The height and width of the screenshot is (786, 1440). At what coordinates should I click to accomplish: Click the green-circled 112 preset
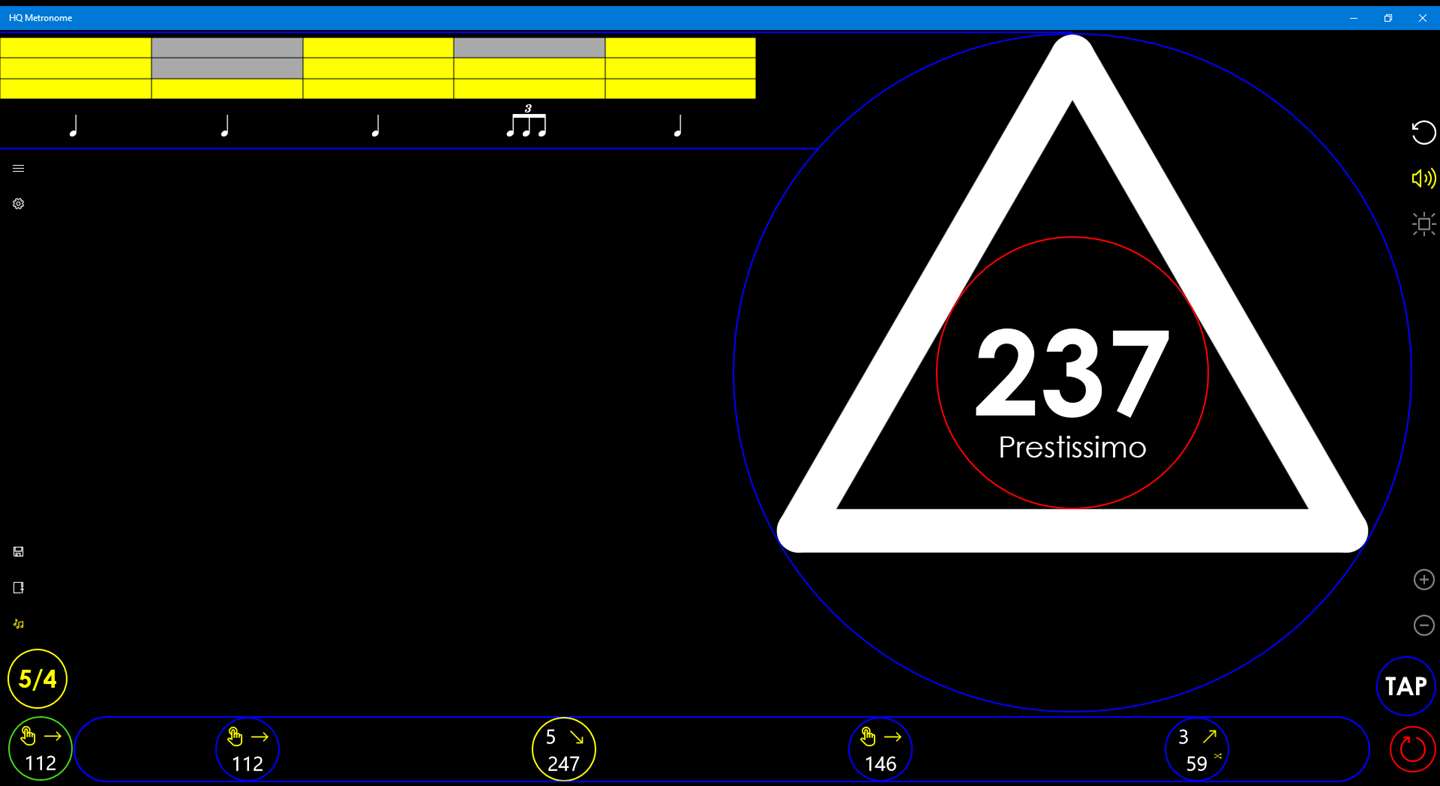pyautogui.click(x=40, y=749)
